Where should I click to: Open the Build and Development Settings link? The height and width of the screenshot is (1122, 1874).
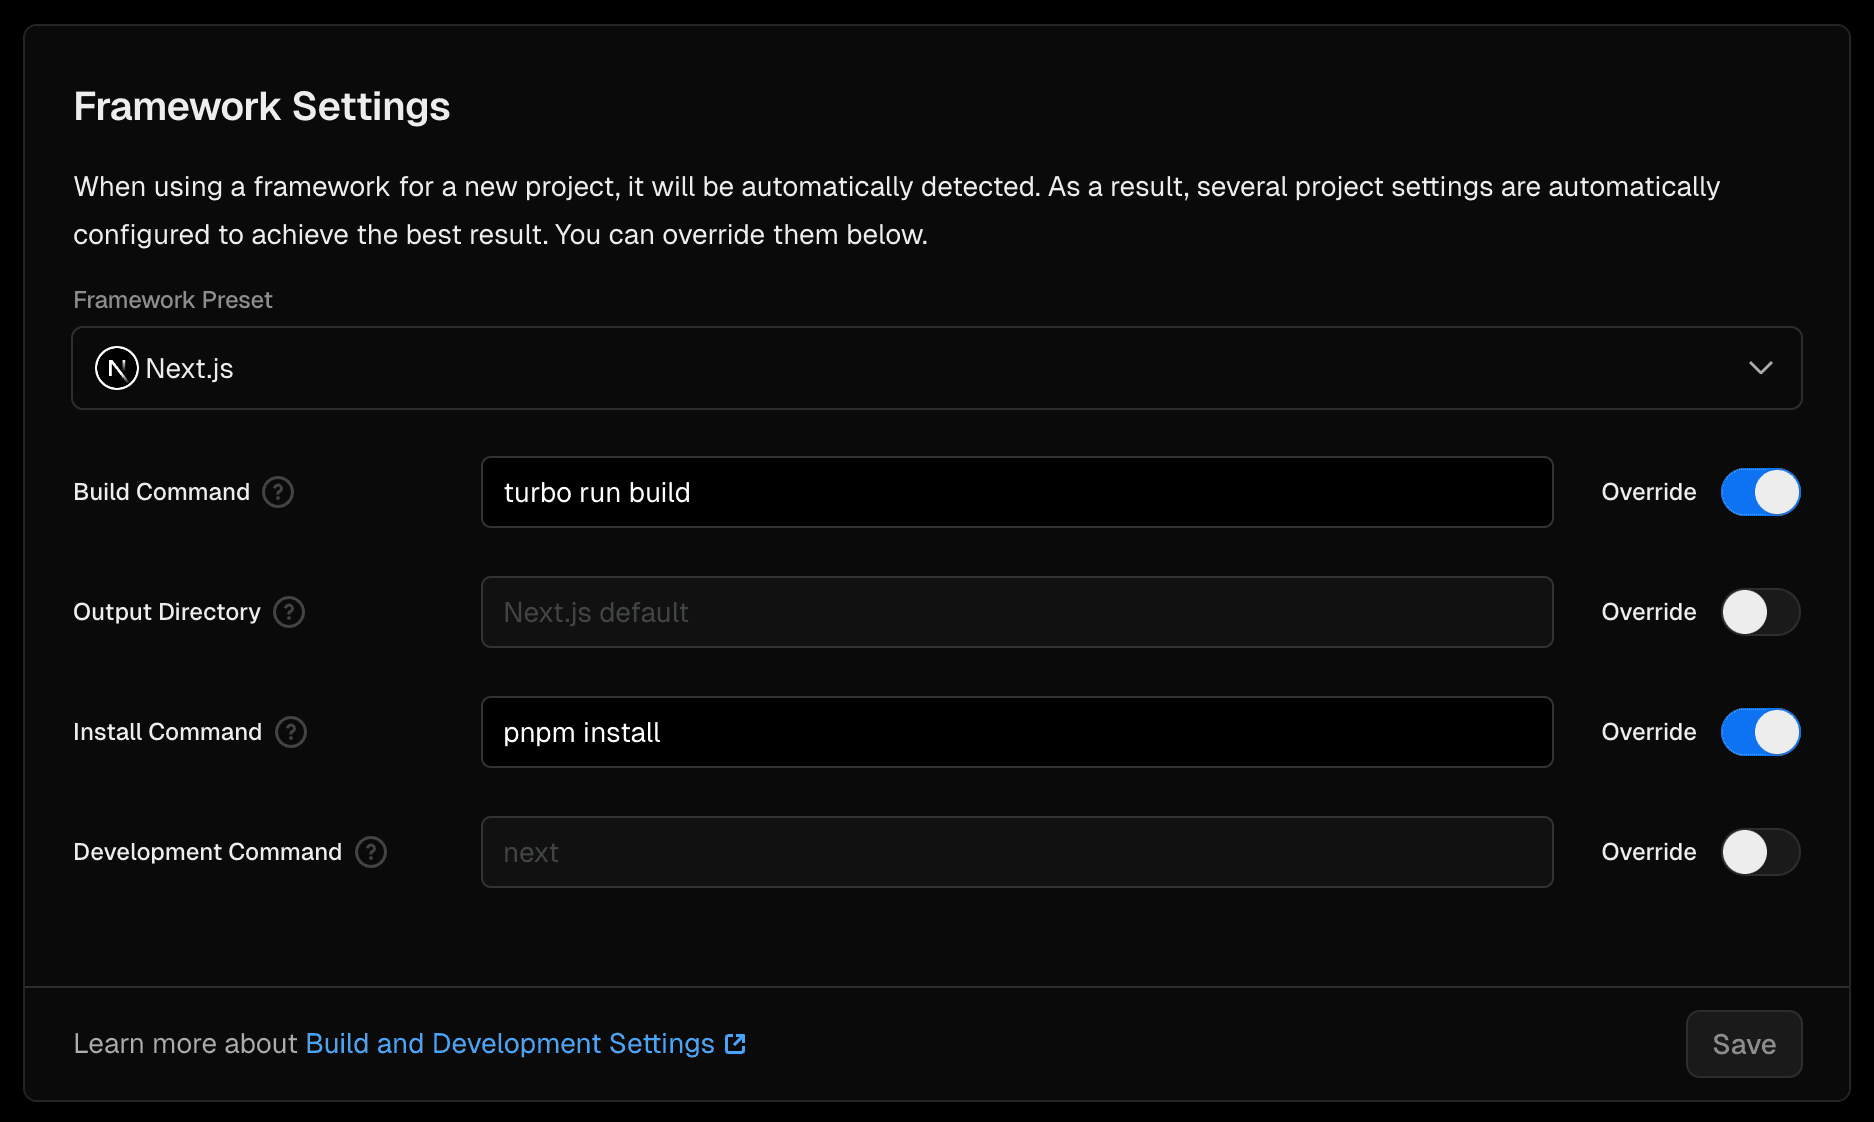[509, 1044]
